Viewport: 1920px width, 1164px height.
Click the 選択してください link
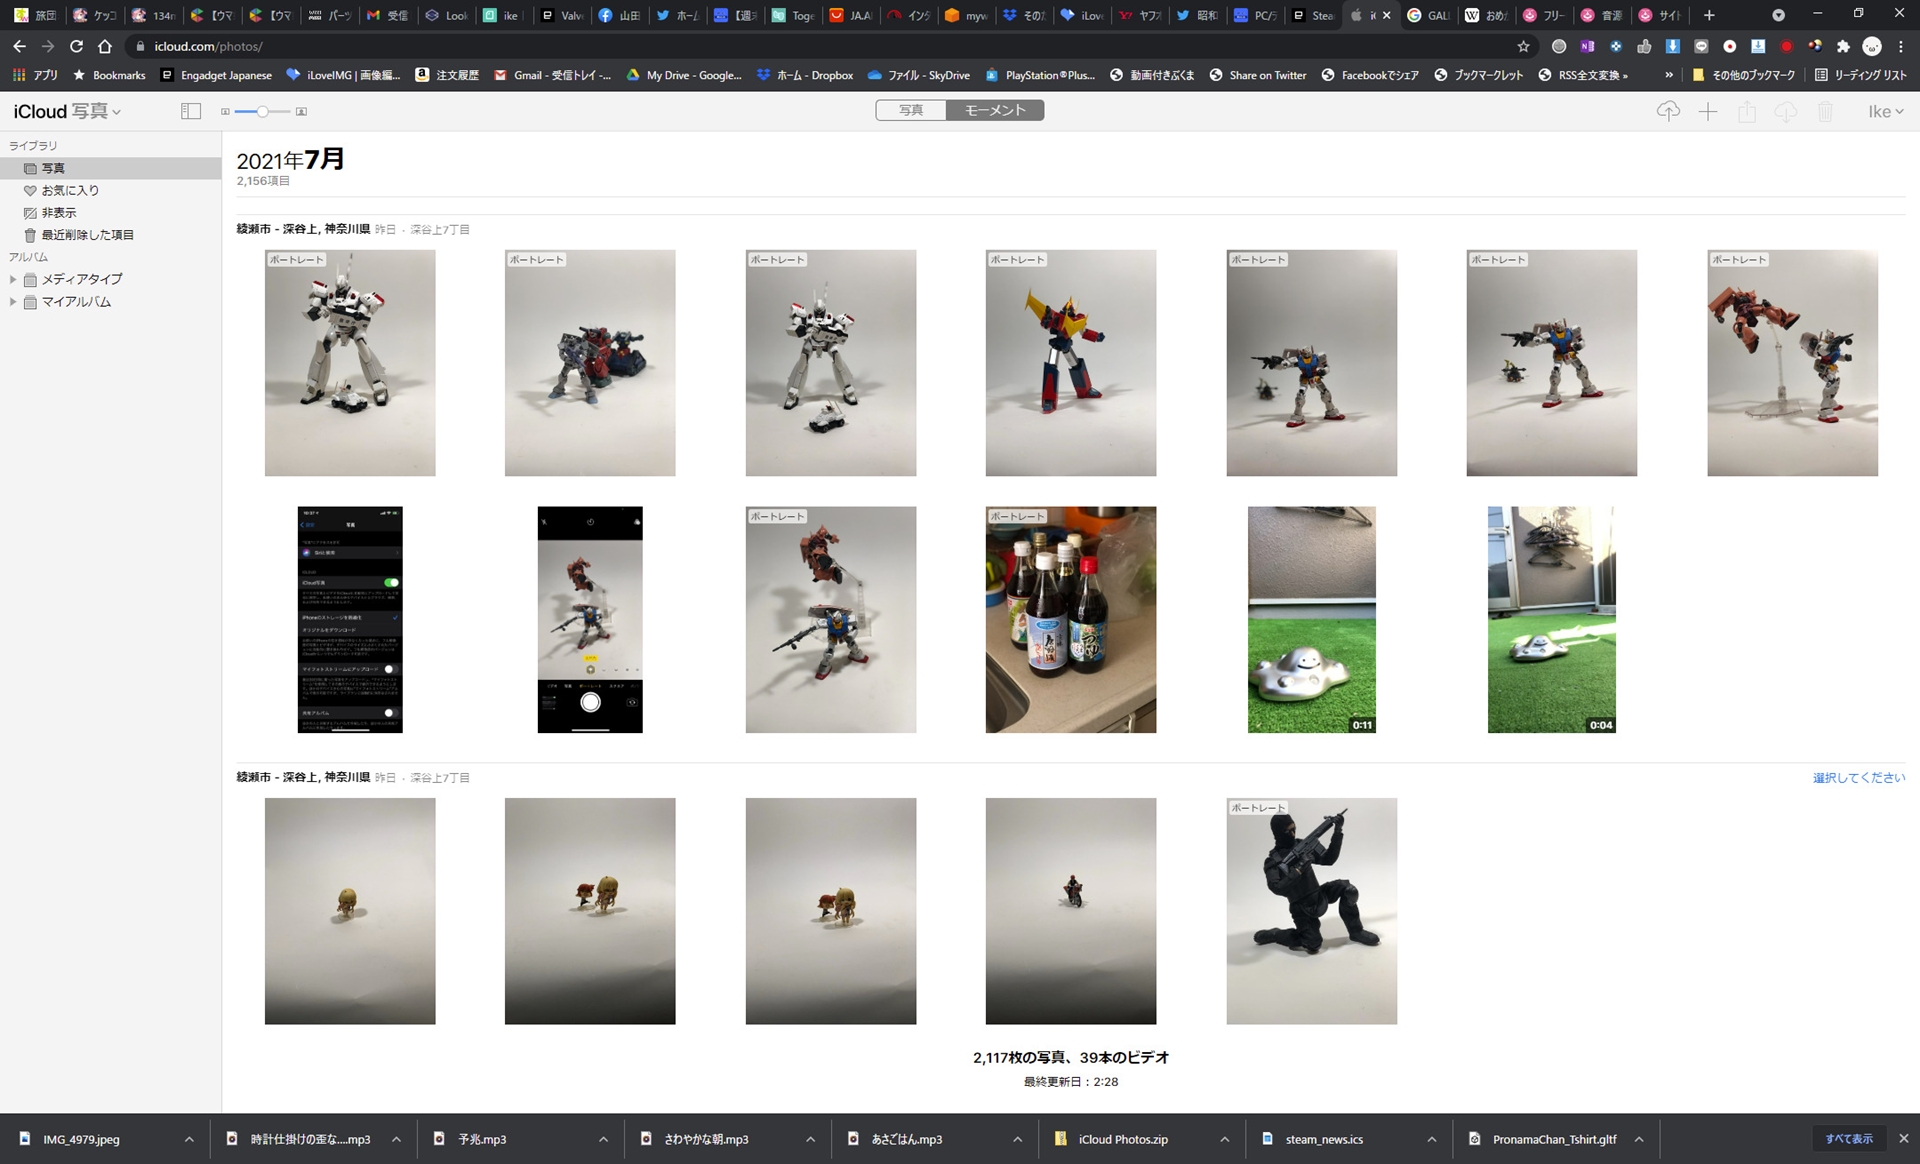1858,777
